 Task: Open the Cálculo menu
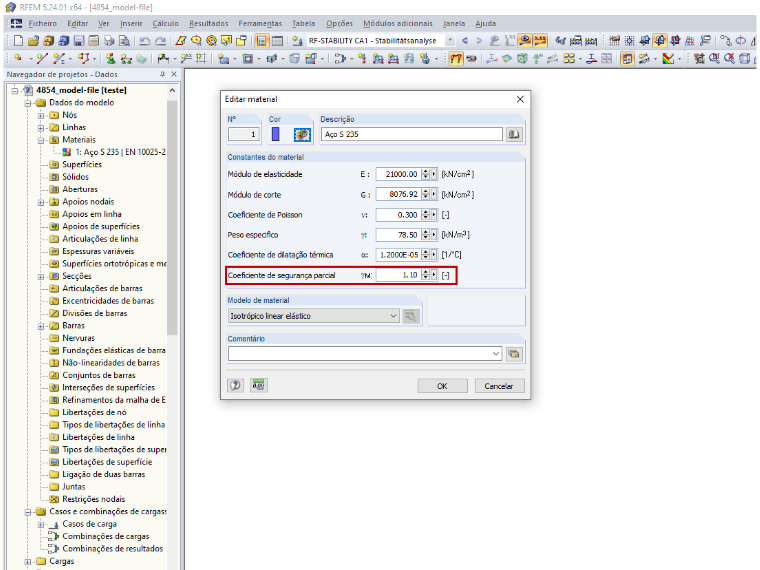[165, 23]
